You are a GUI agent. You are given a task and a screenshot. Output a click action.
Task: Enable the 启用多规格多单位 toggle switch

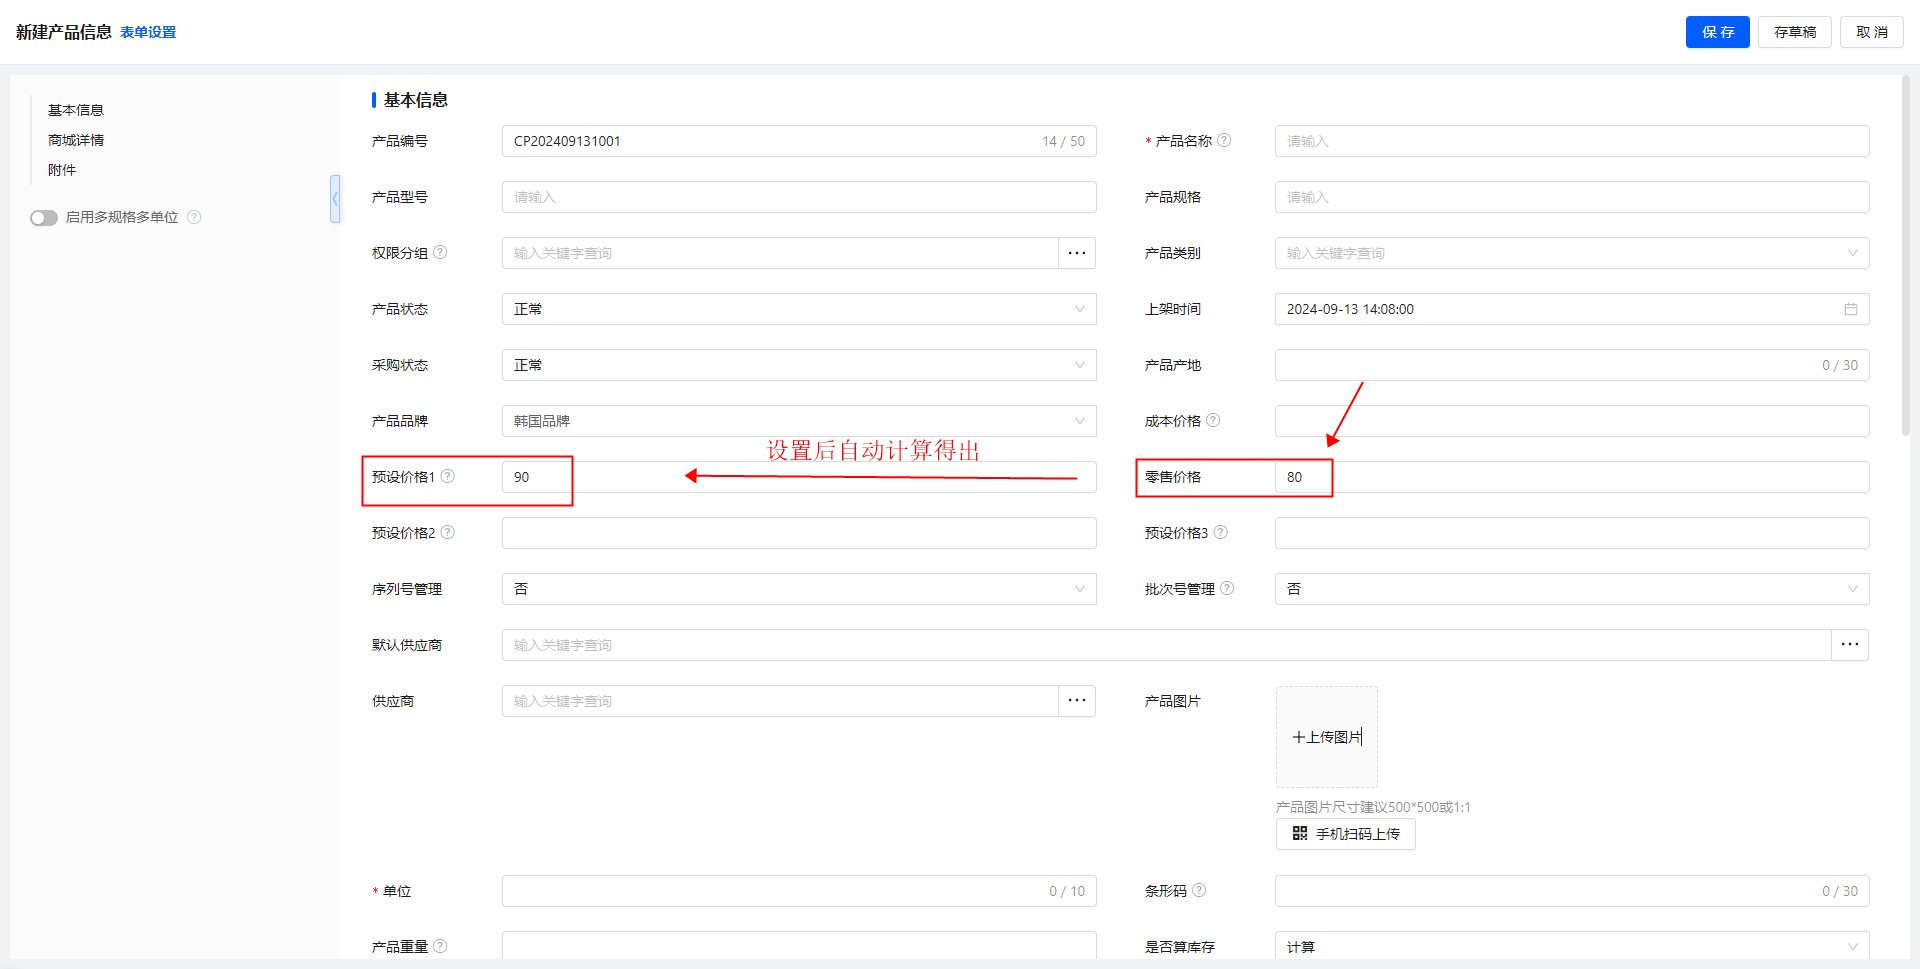pyautogui.click(x=44, y=218)
